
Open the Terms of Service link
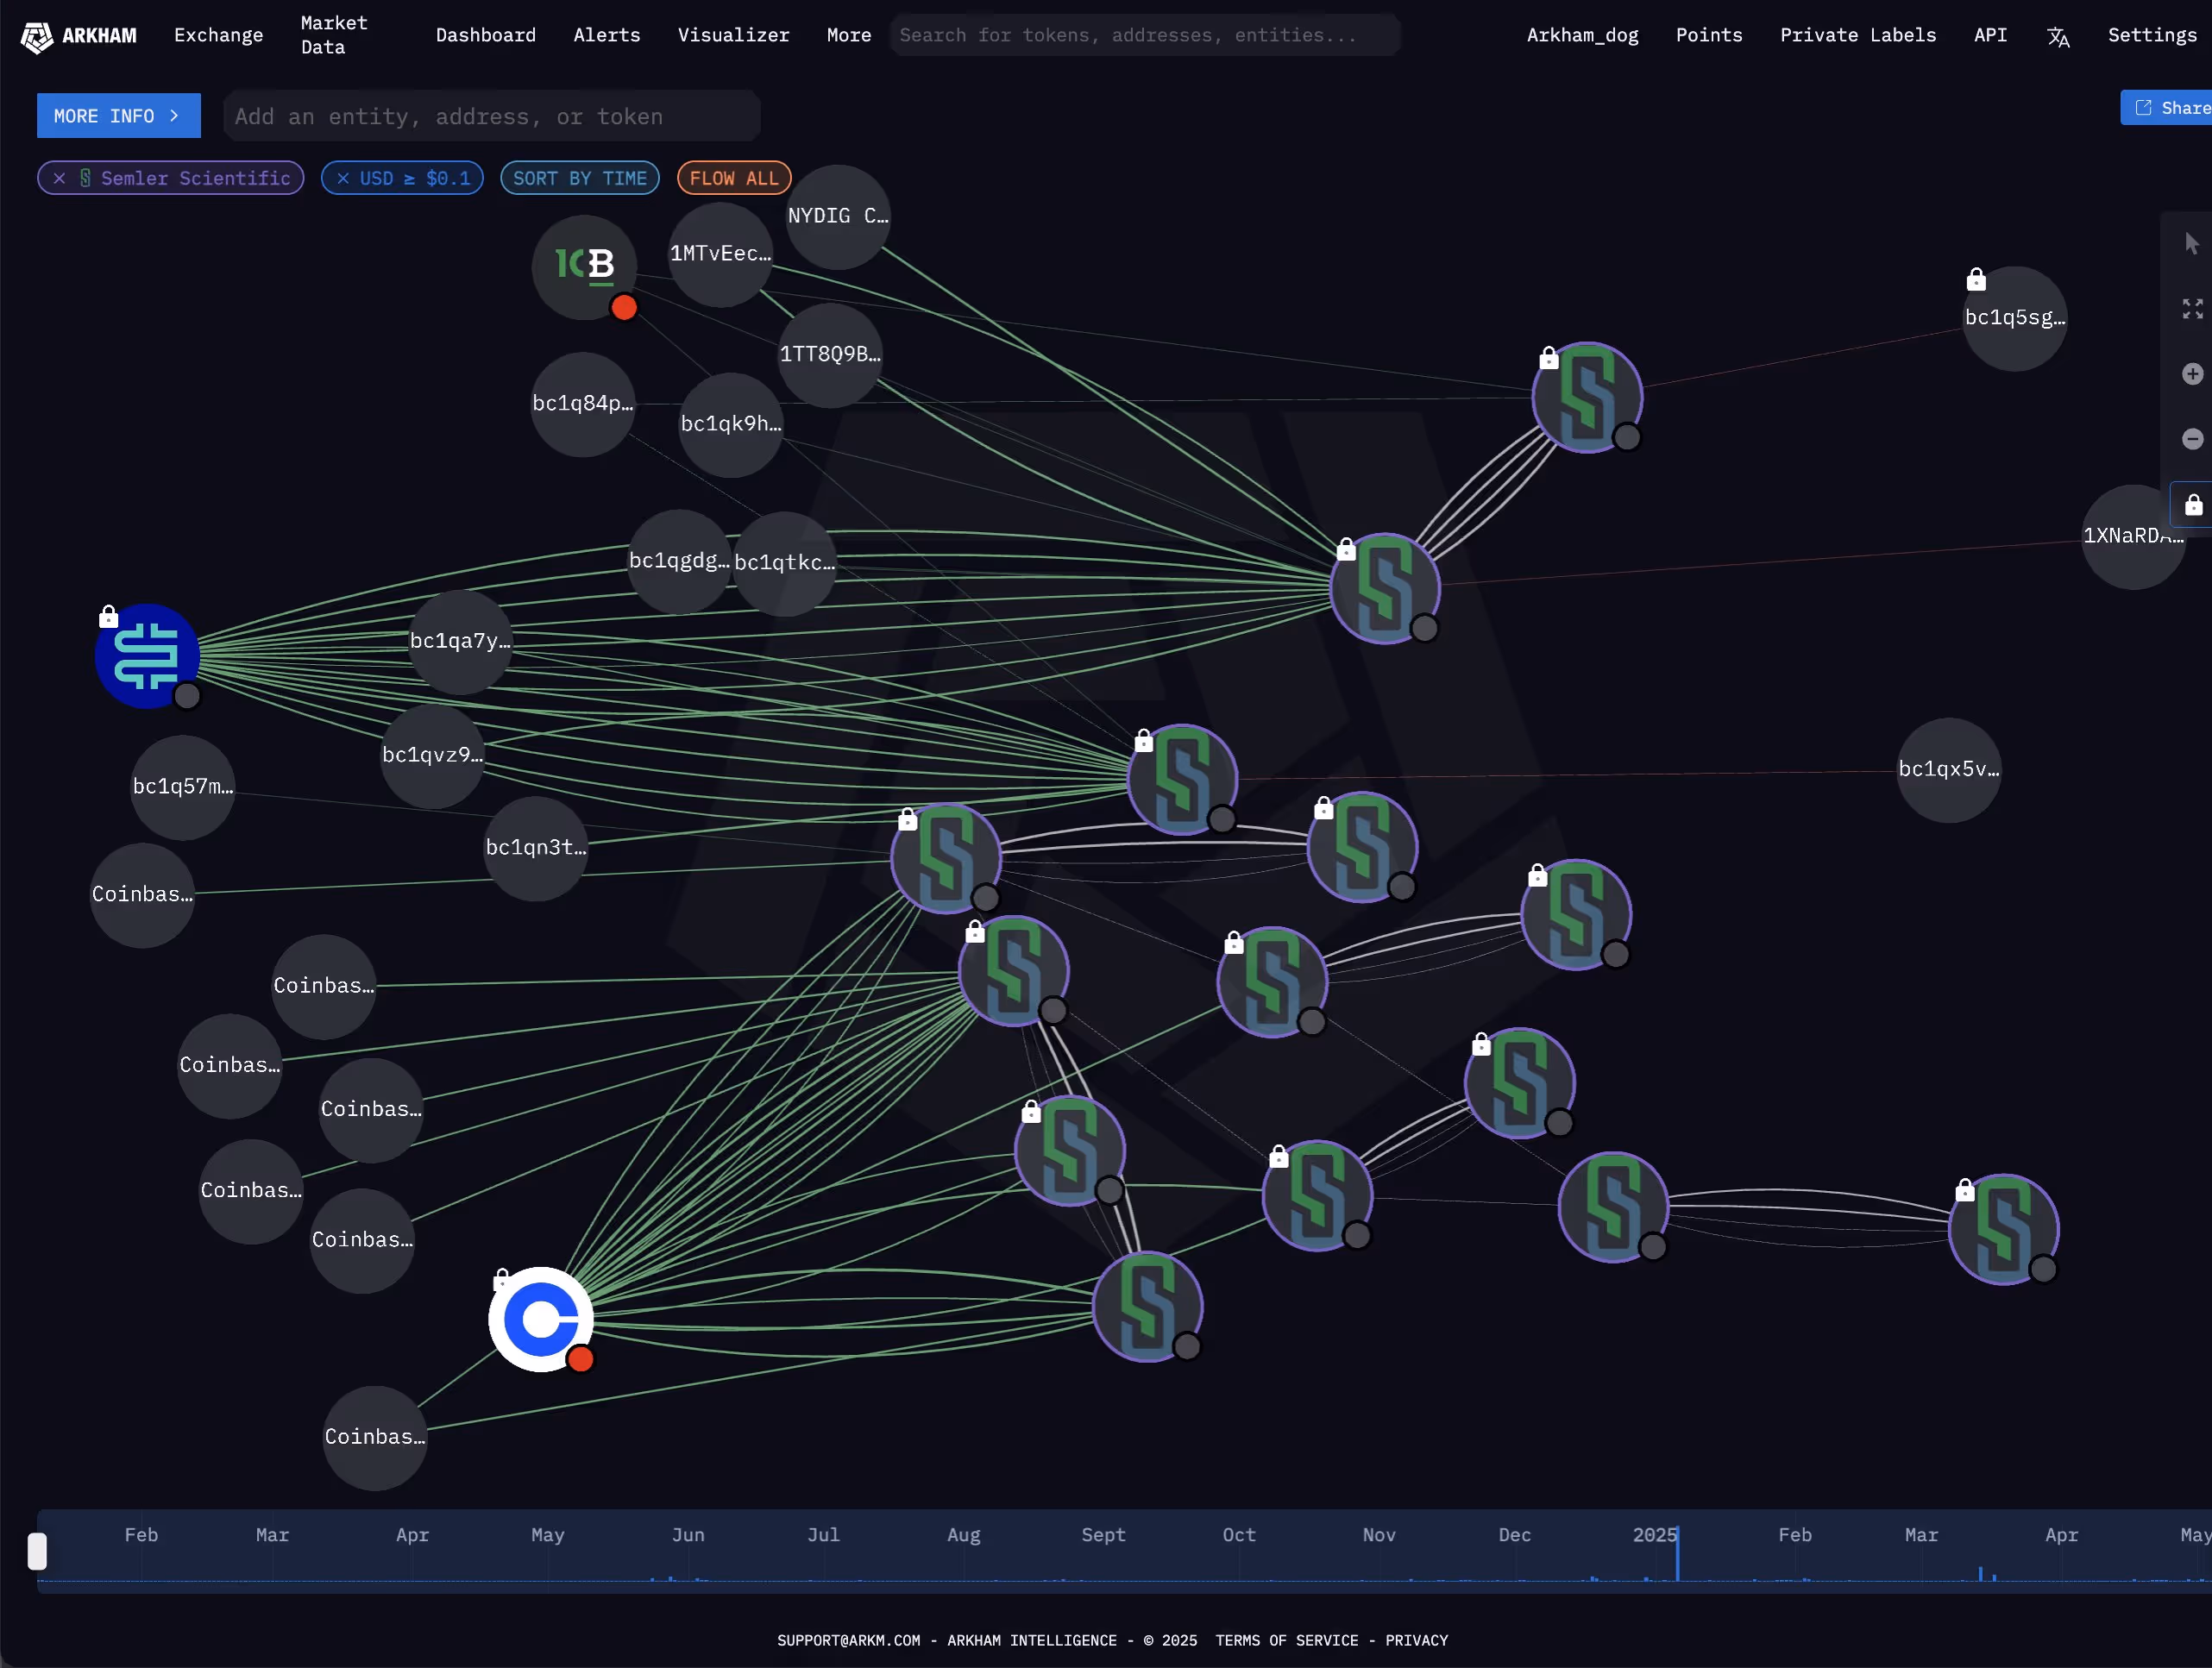(1286, 1640)
